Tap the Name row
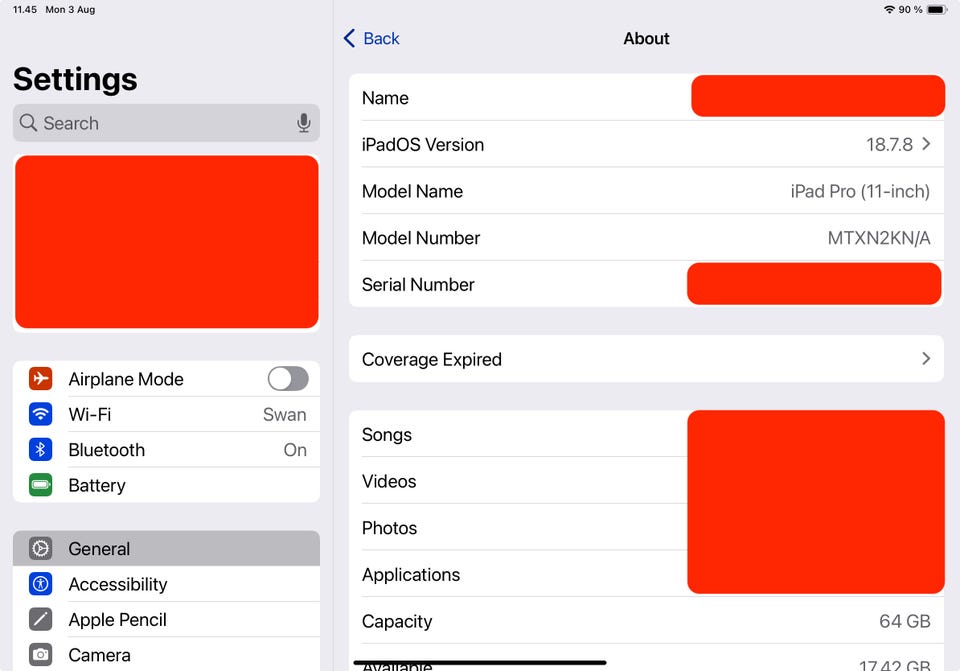Screen dimensions: 960x671 coord(647,97)
